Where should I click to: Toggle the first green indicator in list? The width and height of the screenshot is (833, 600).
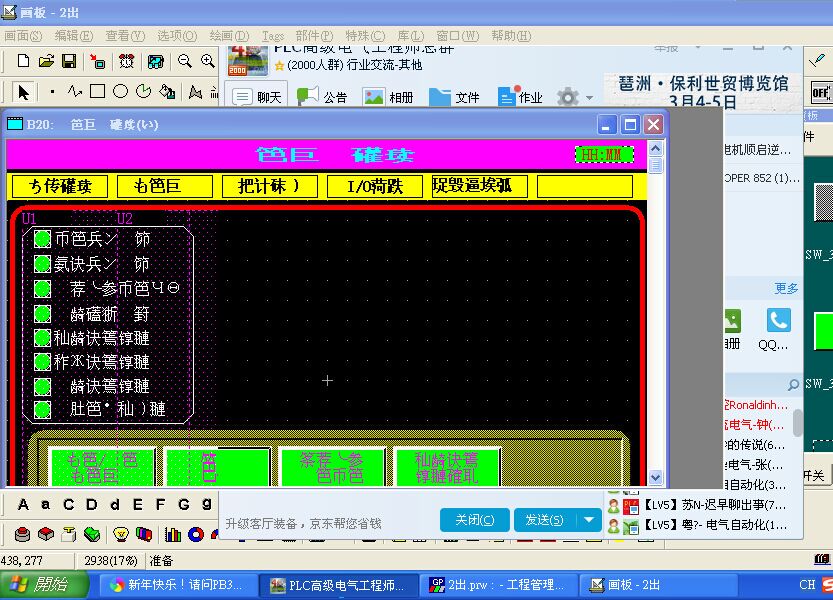[x=43, y=239]
